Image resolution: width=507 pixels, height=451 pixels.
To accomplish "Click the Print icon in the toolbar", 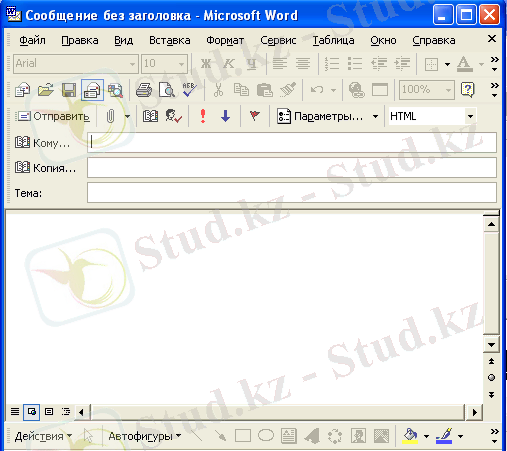I will (x=144, y=90).
